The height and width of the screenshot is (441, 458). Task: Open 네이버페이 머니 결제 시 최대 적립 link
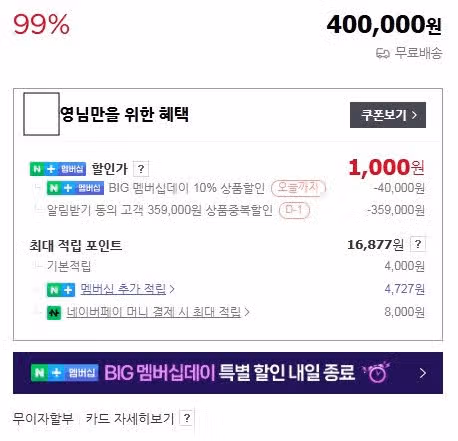click(154, 312)
